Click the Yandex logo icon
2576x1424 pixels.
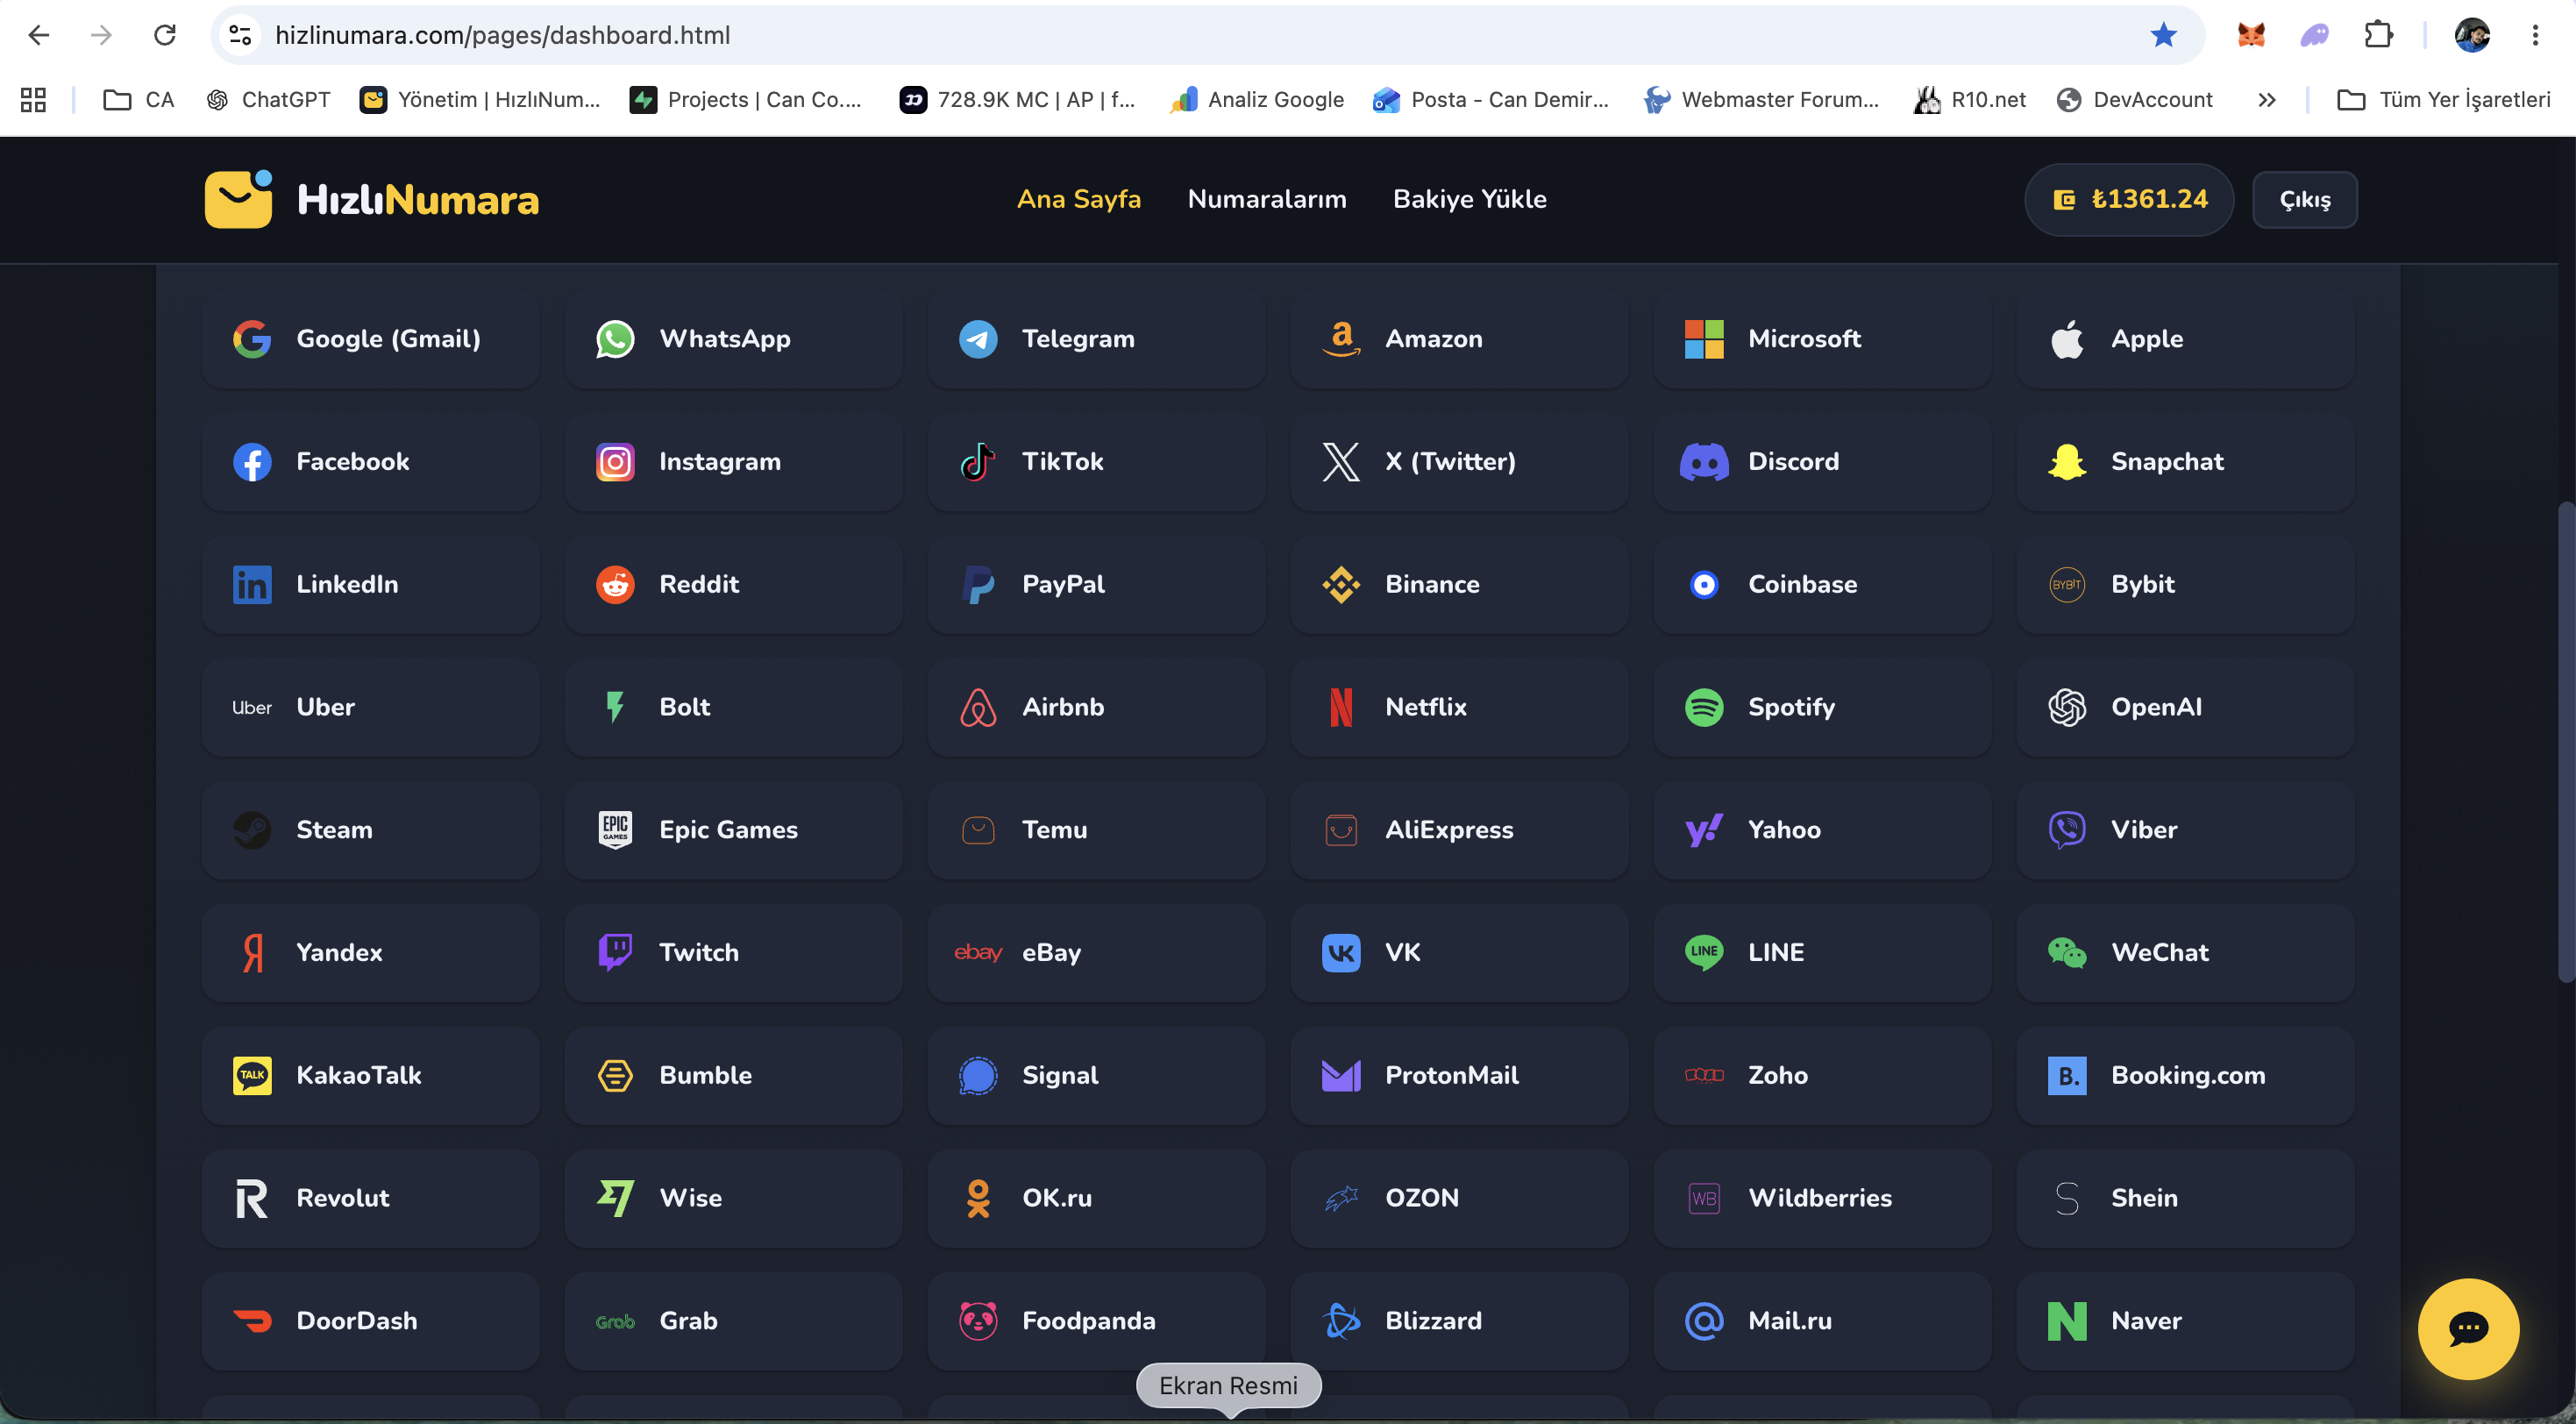coord(252,953)
